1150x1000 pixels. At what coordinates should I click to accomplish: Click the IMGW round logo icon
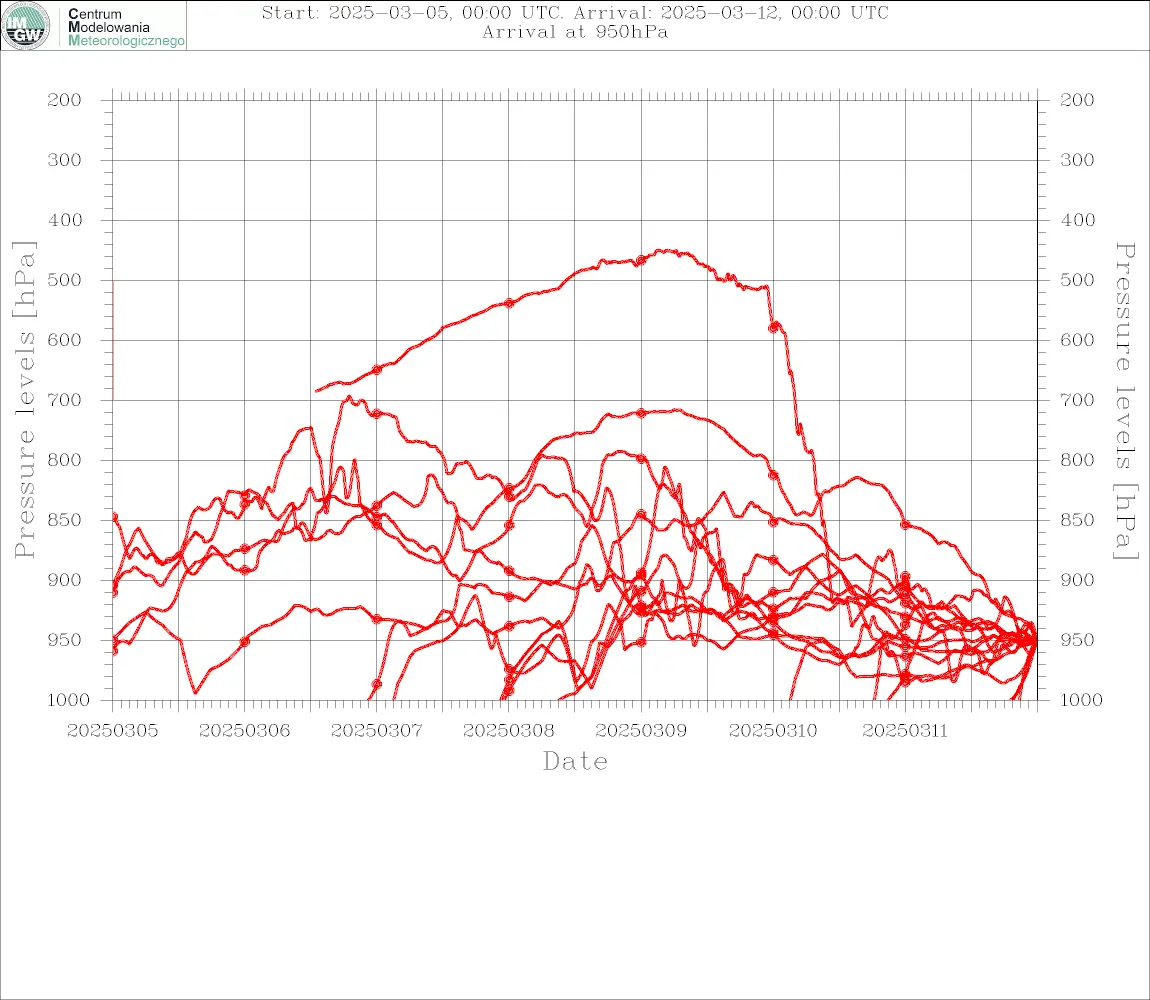pyautogui.click(x=26, y=26)
